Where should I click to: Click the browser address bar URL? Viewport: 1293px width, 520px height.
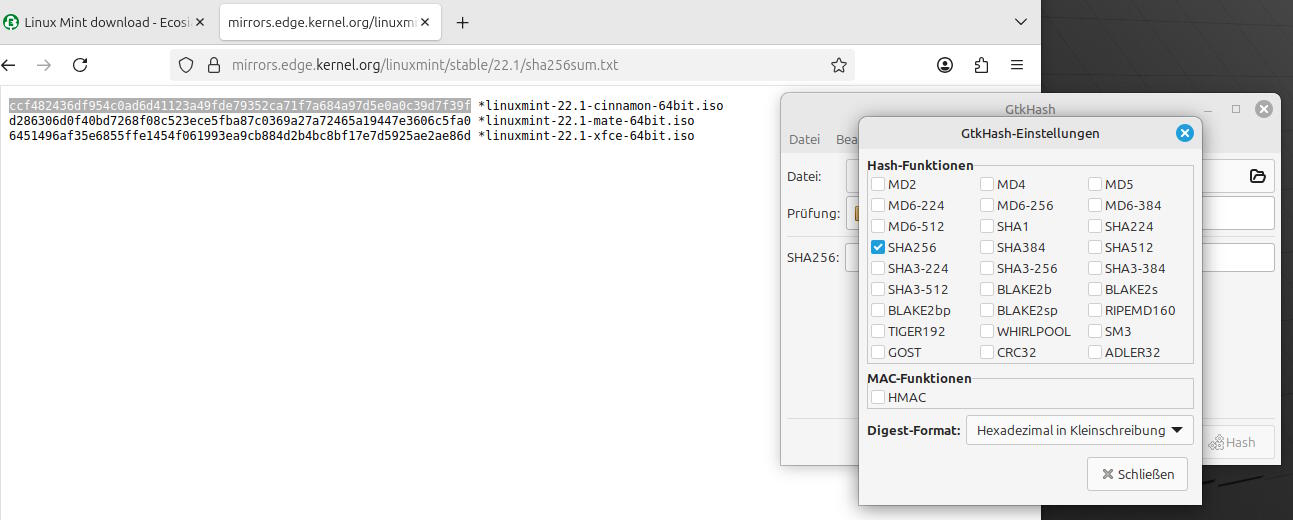click(x=425, y=65)
